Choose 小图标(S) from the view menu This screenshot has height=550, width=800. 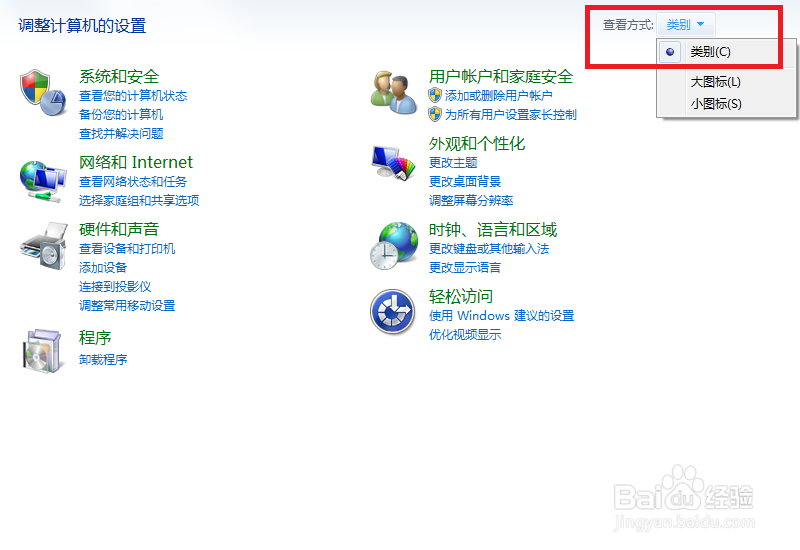coord(716,104)
